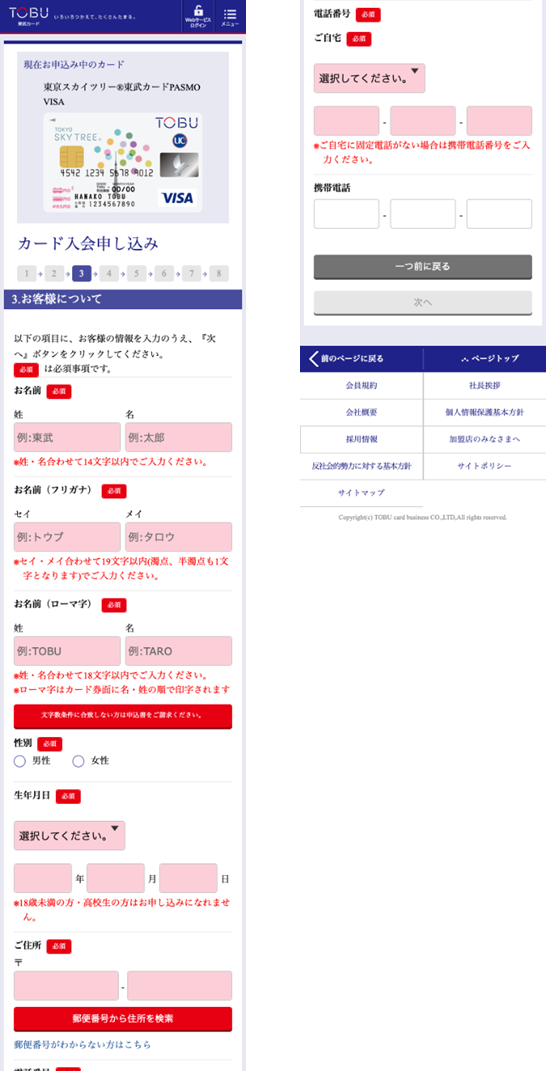Open the 個人情報保護基本方針 link

[x=484, y=412]
